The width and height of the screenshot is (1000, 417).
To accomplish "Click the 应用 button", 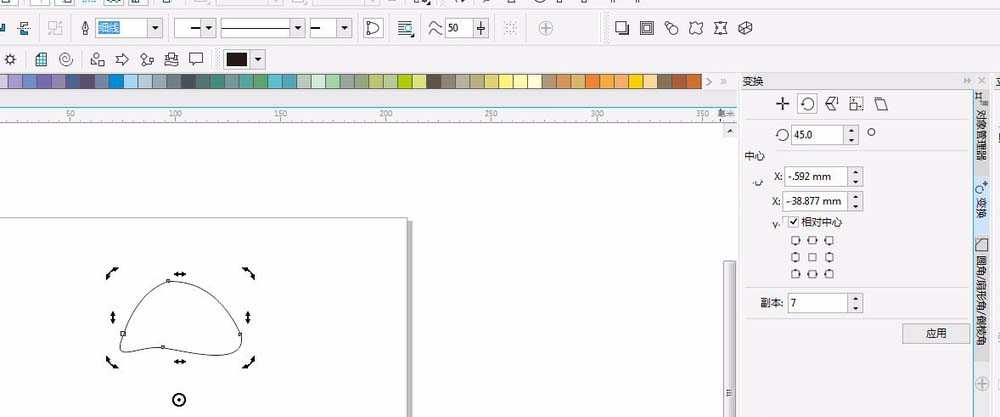I will pyautogui.click(x=935, y=334).
